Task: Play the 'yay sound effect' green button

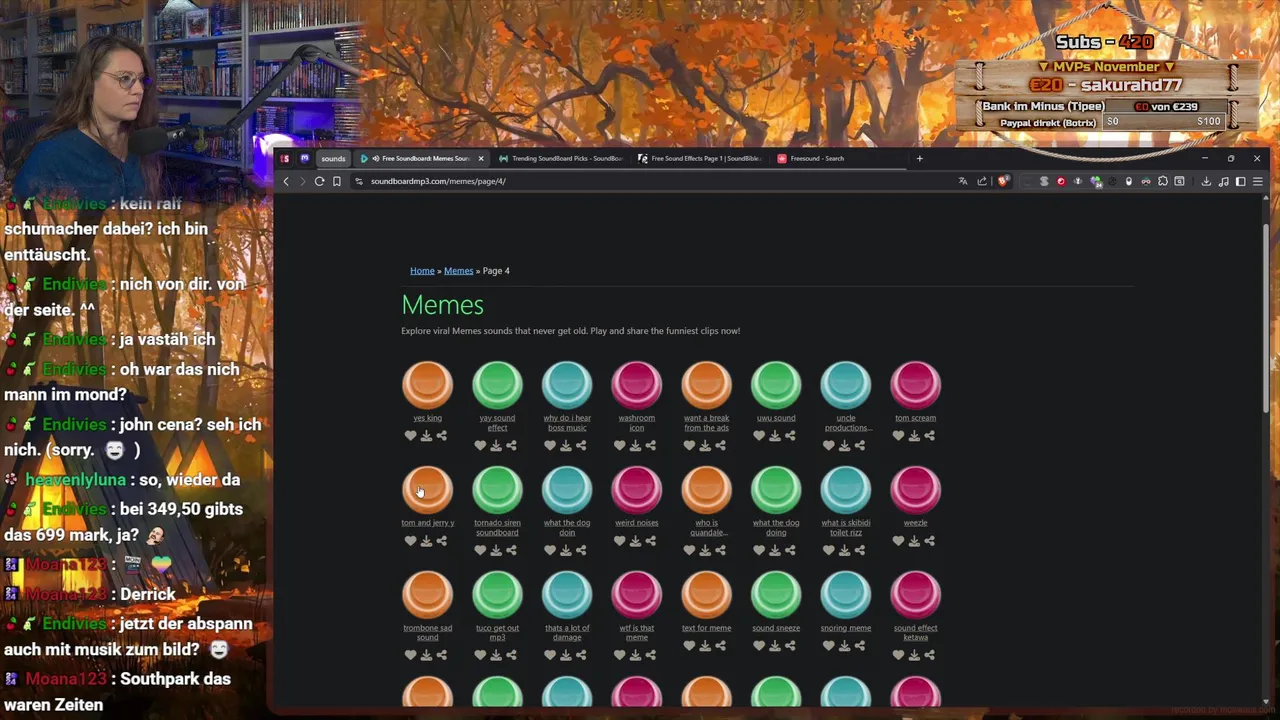Action: pos(497,385)
